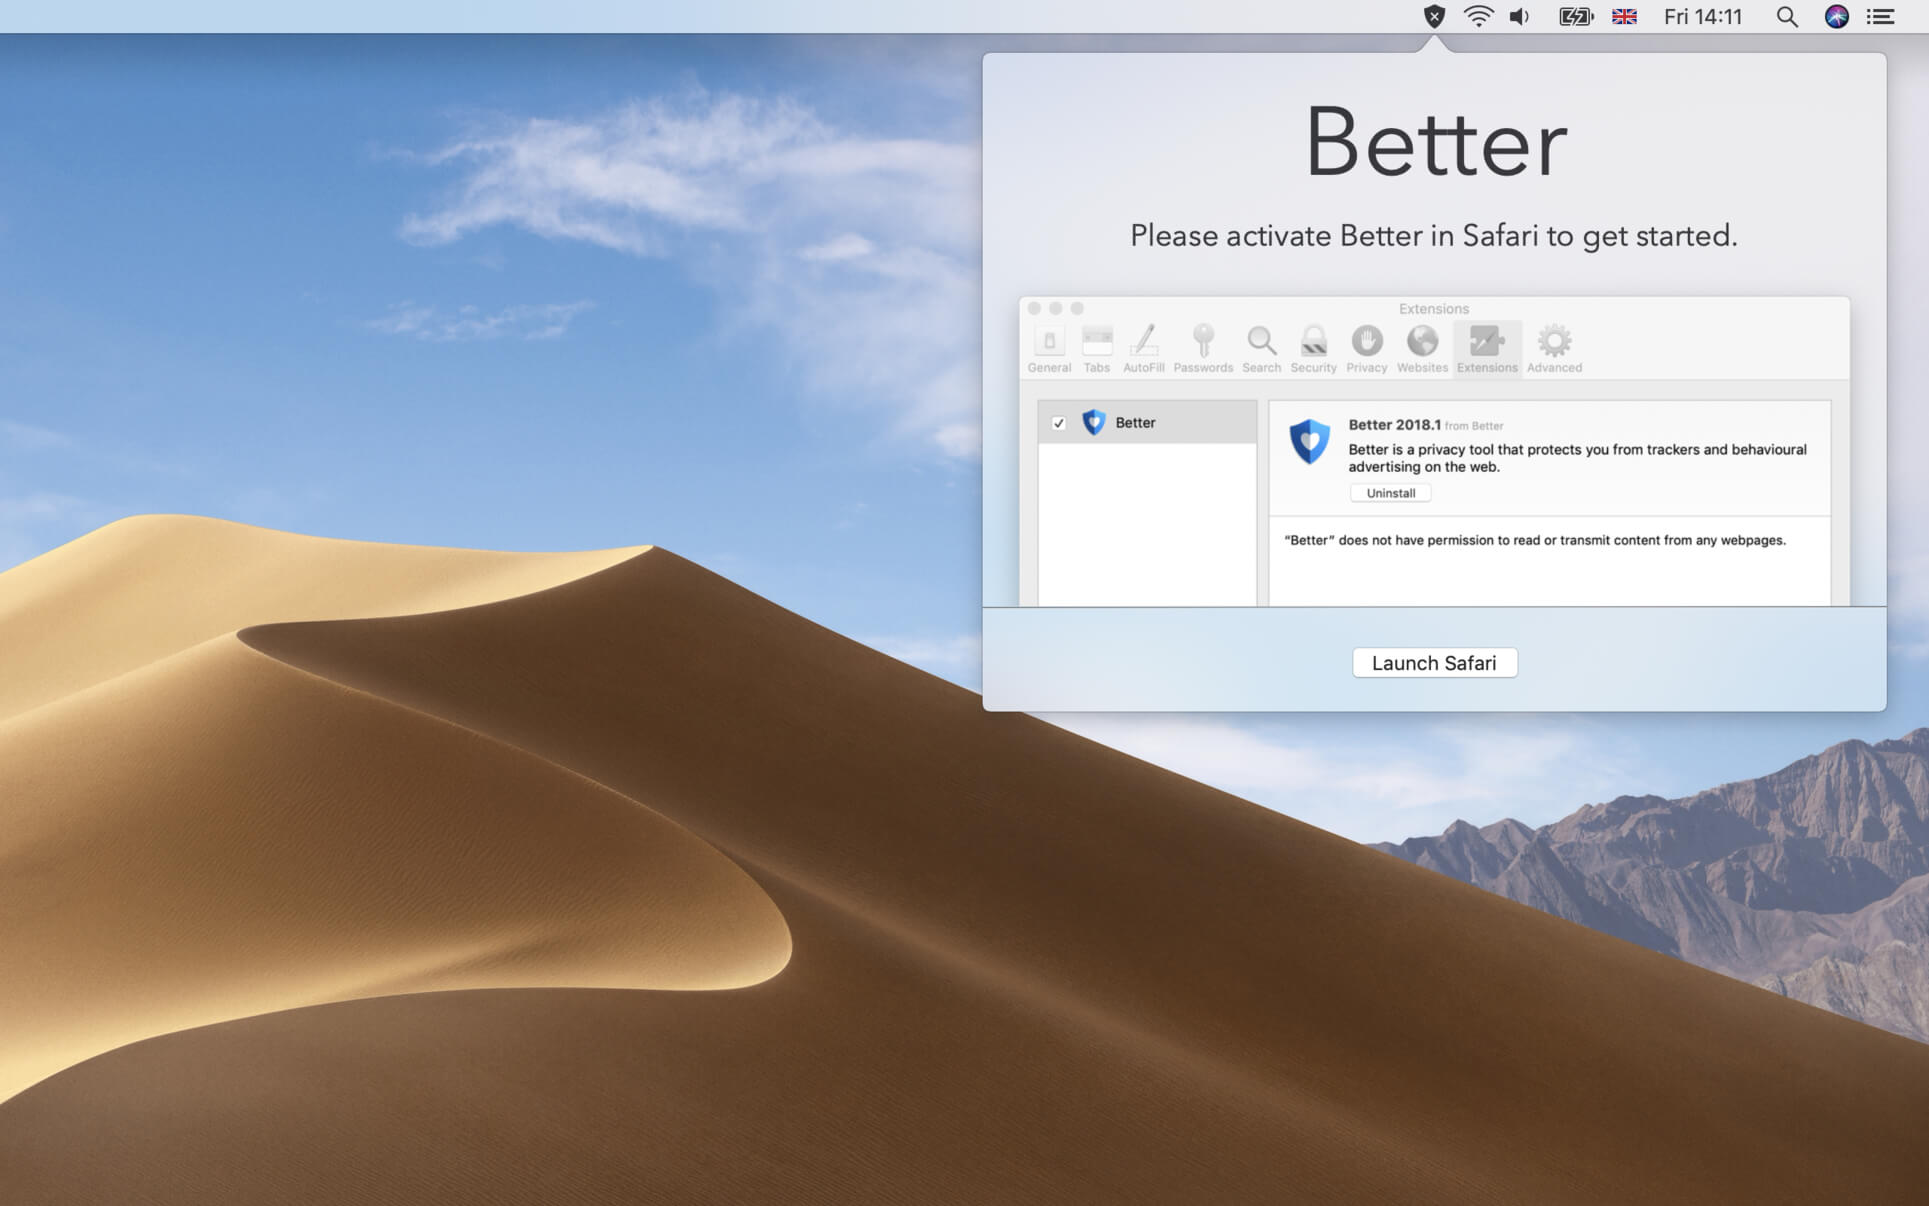Image resolution: width=1929 pixels, height=1206 pixels.
Task: Toggle the Better extension checkbox
Action: [x=1058, y=423]
